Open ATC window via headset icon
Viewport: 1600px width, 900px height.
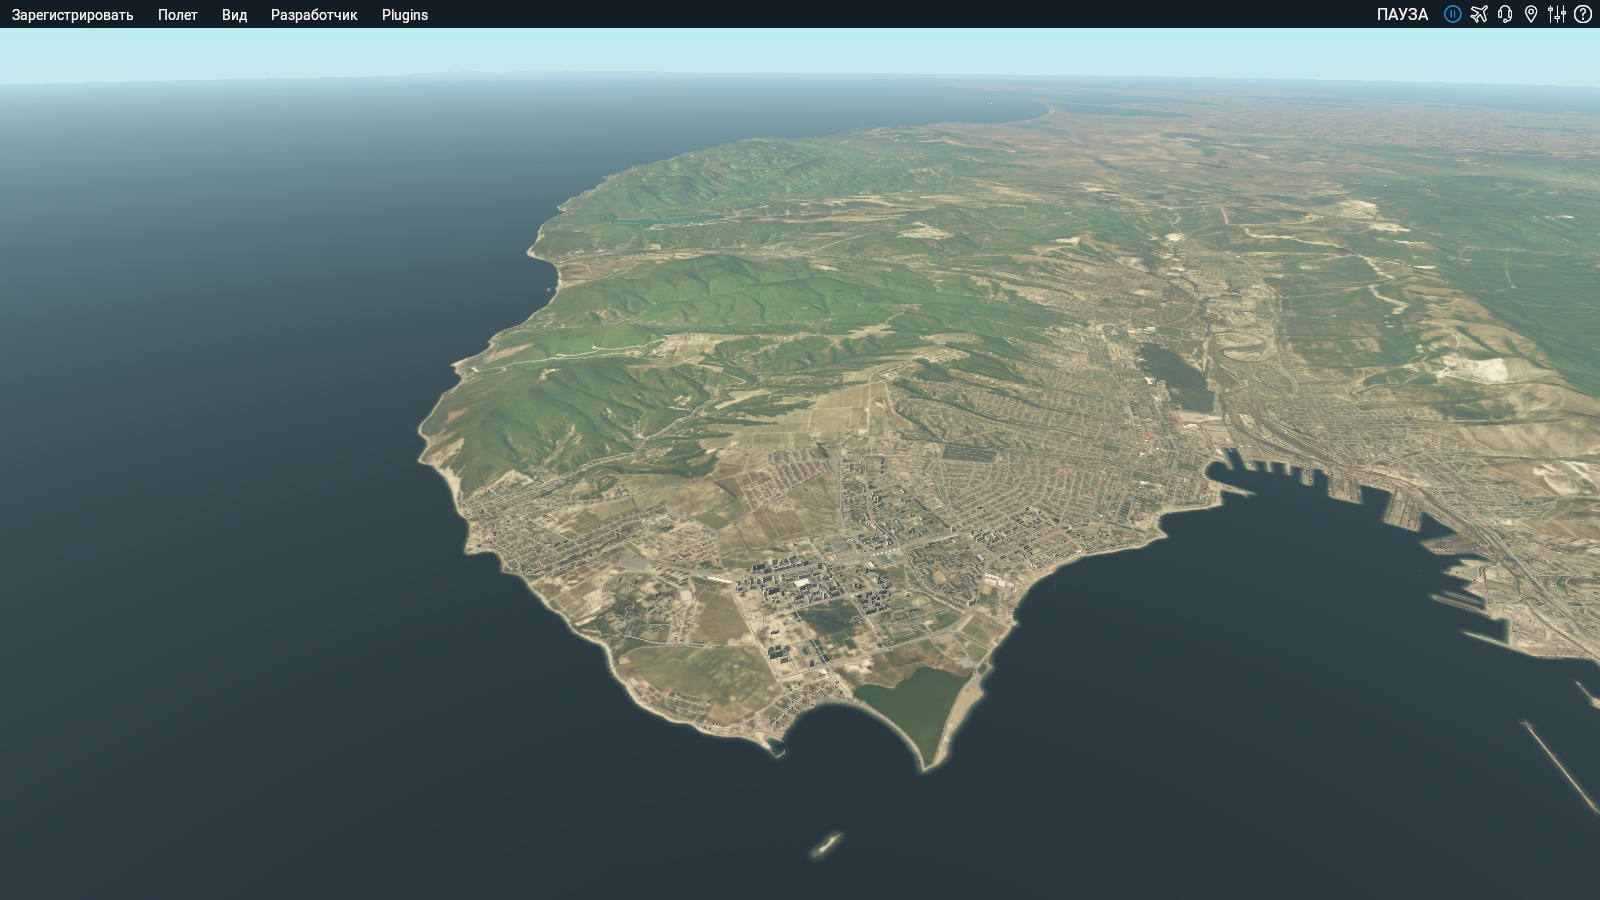click(x=1505, y=14)
